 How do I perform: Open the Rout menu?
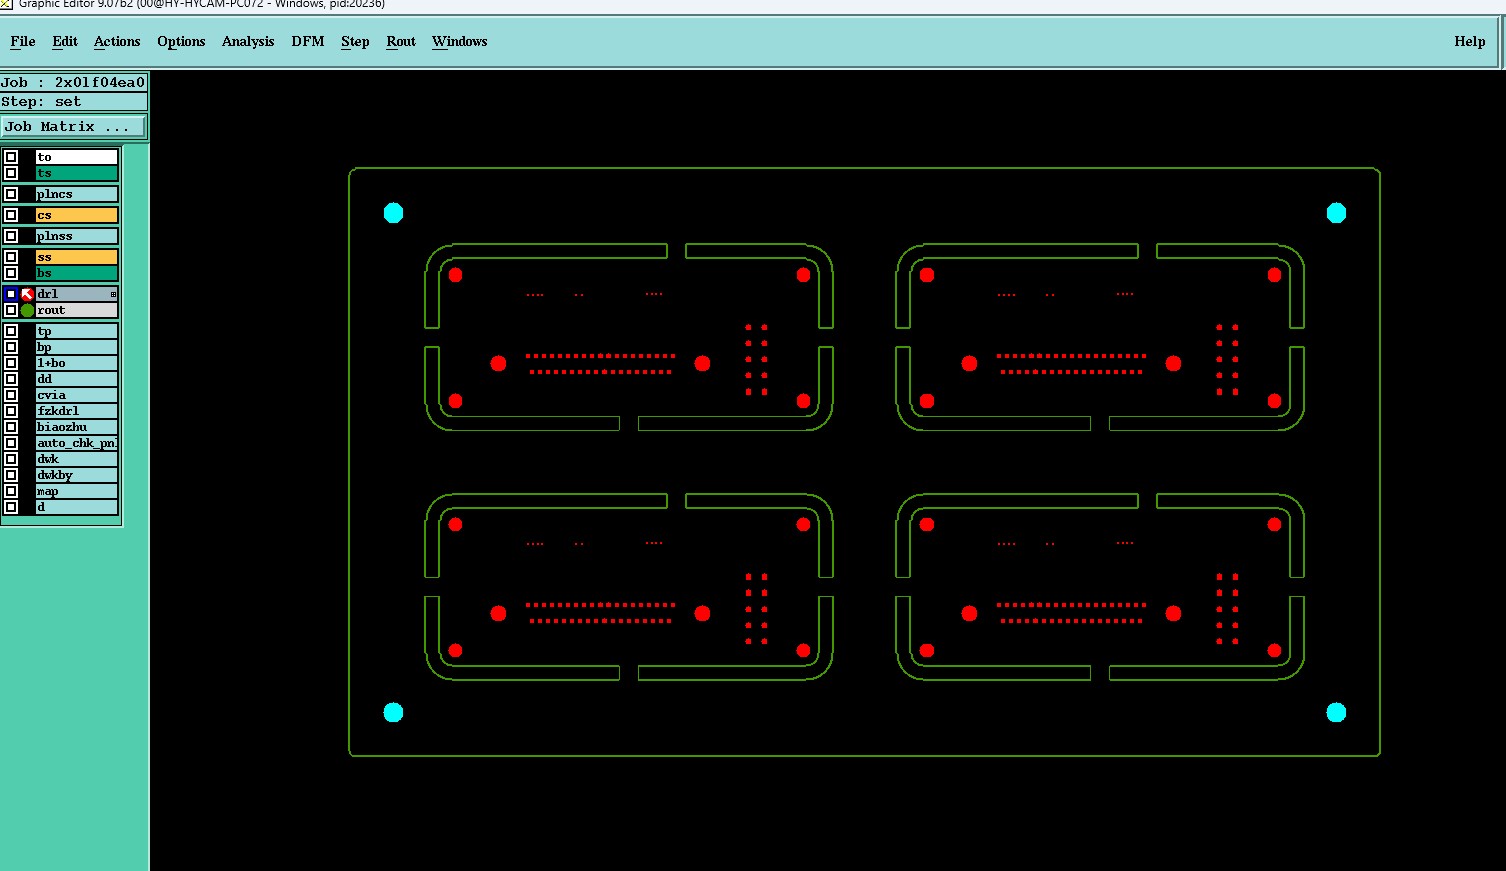point(401,41)
